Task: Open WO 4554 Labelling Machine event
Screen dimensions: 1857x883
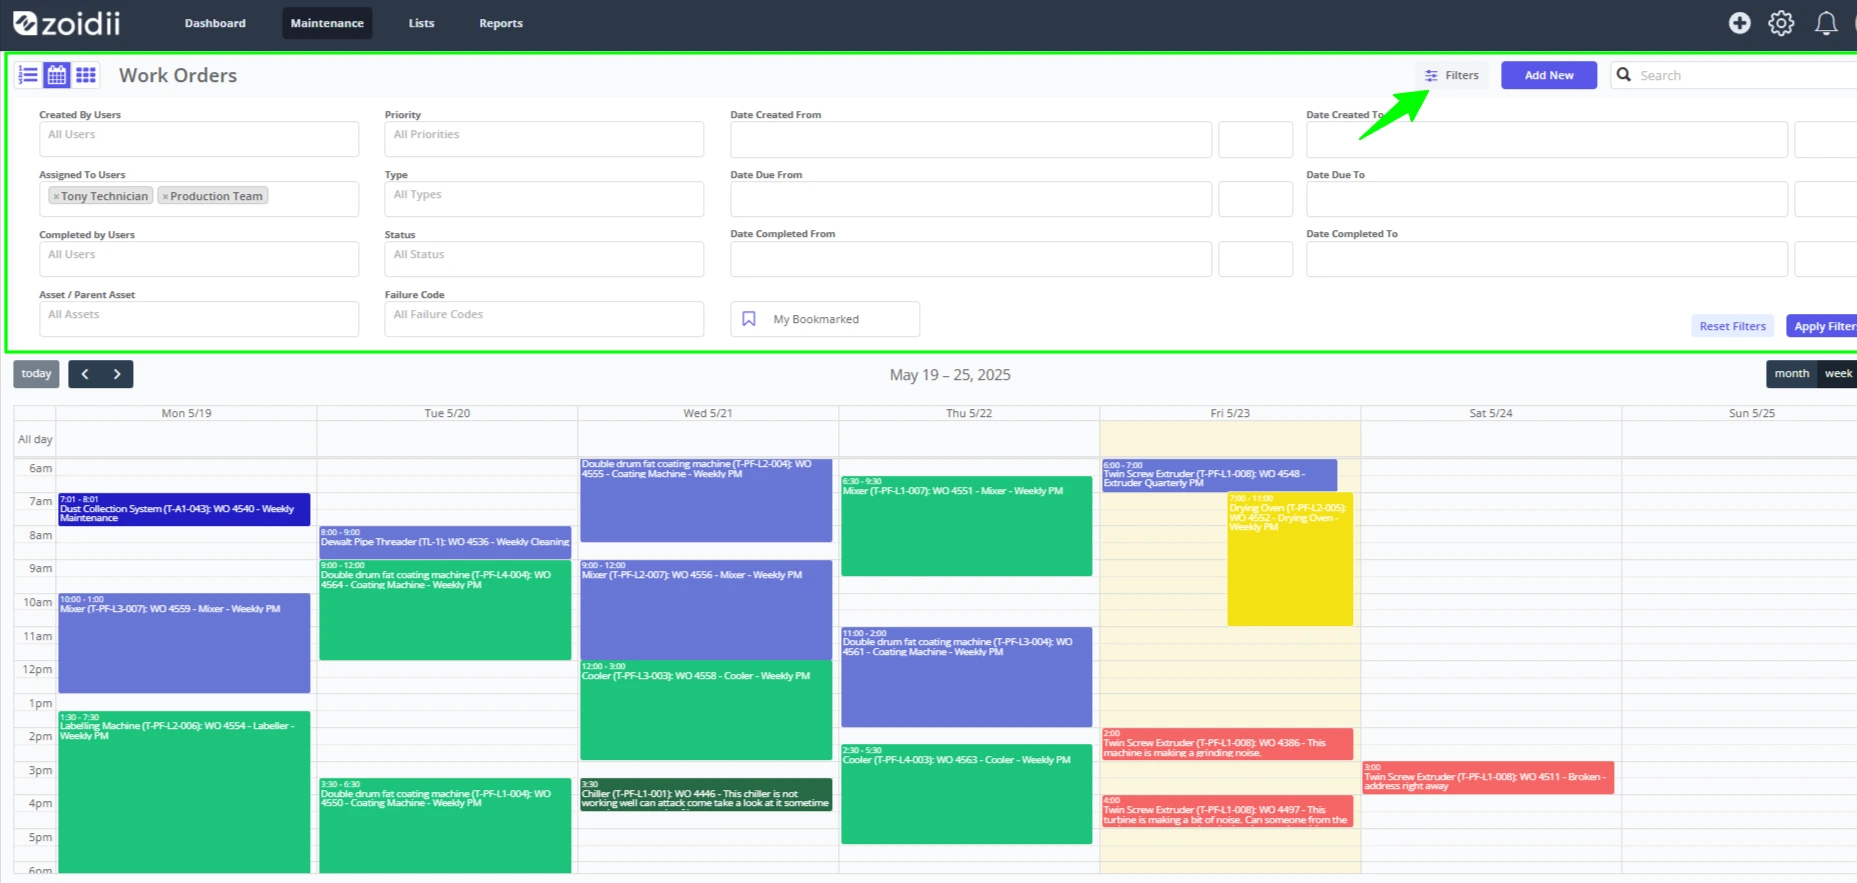Action: point(184,792)
